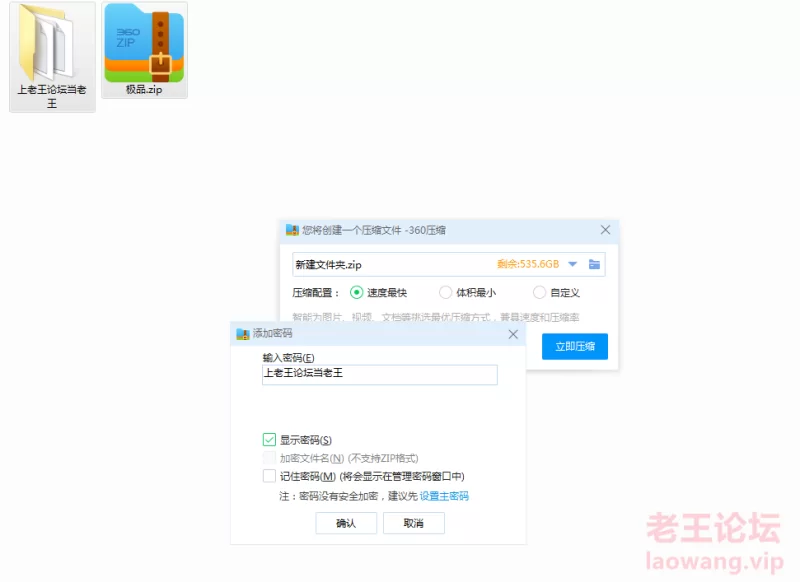Click the 剩余:535.6GB free space text

(x=528, y=264)
